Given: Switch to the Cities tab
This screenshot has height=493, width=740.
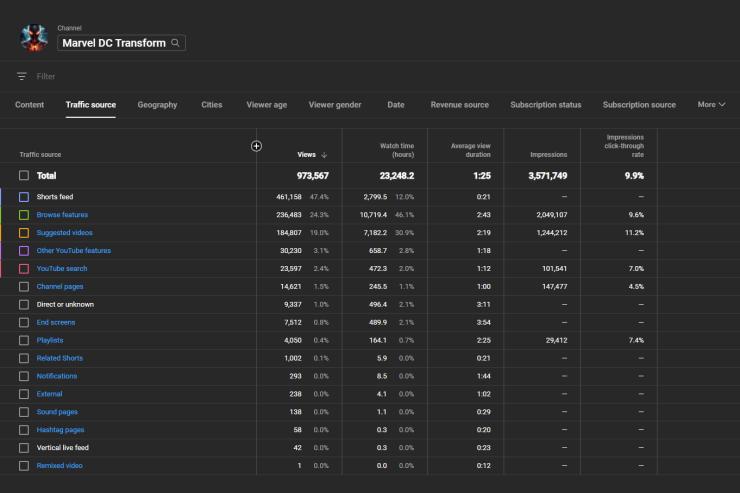Looking at the screenshot, I should pyautogui.click(x=211, y=105).
